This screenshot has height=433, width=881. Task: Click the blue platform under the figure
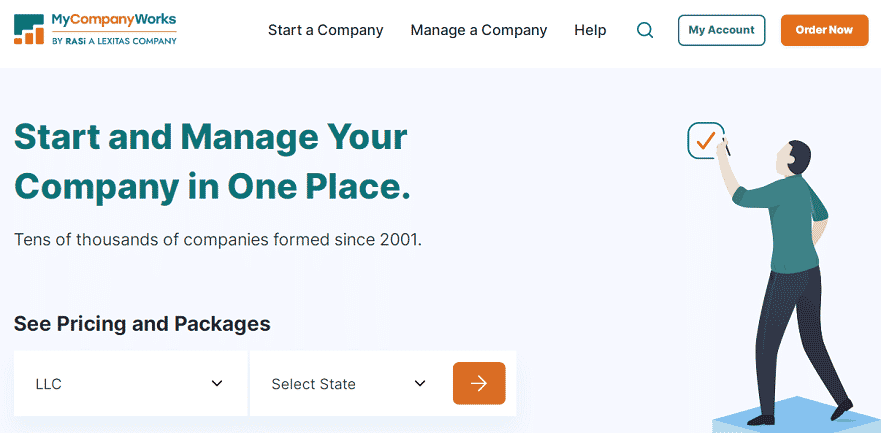coord(797,417)
